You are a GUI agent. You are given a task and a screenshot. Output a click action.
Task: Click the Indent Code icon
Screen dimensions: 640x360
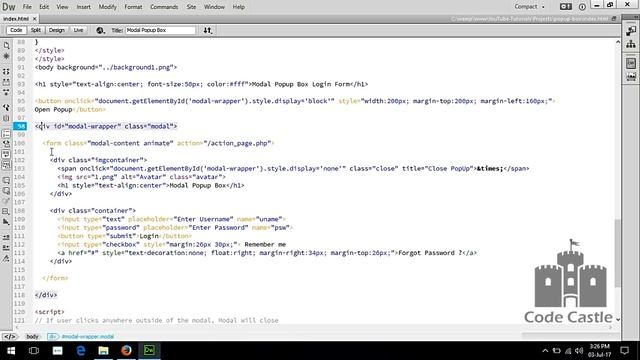(x=6, y=237)
